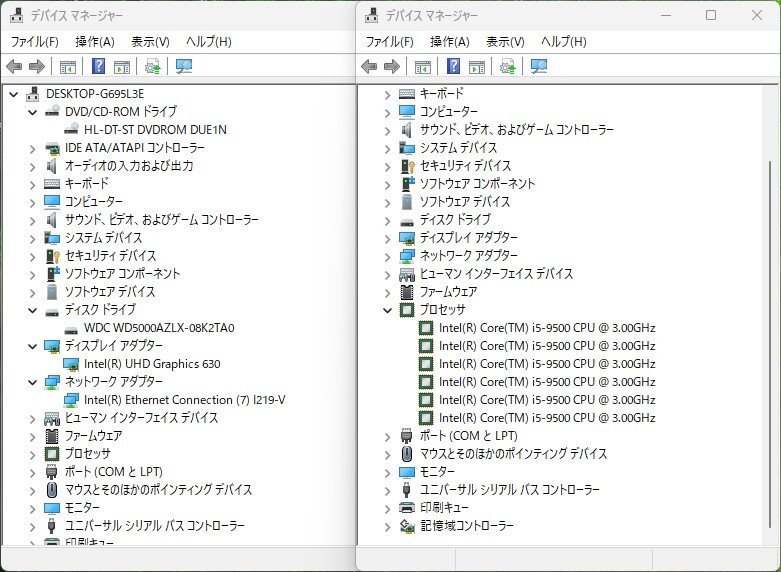Click Help icon in right window toolbar

(453, 66)
